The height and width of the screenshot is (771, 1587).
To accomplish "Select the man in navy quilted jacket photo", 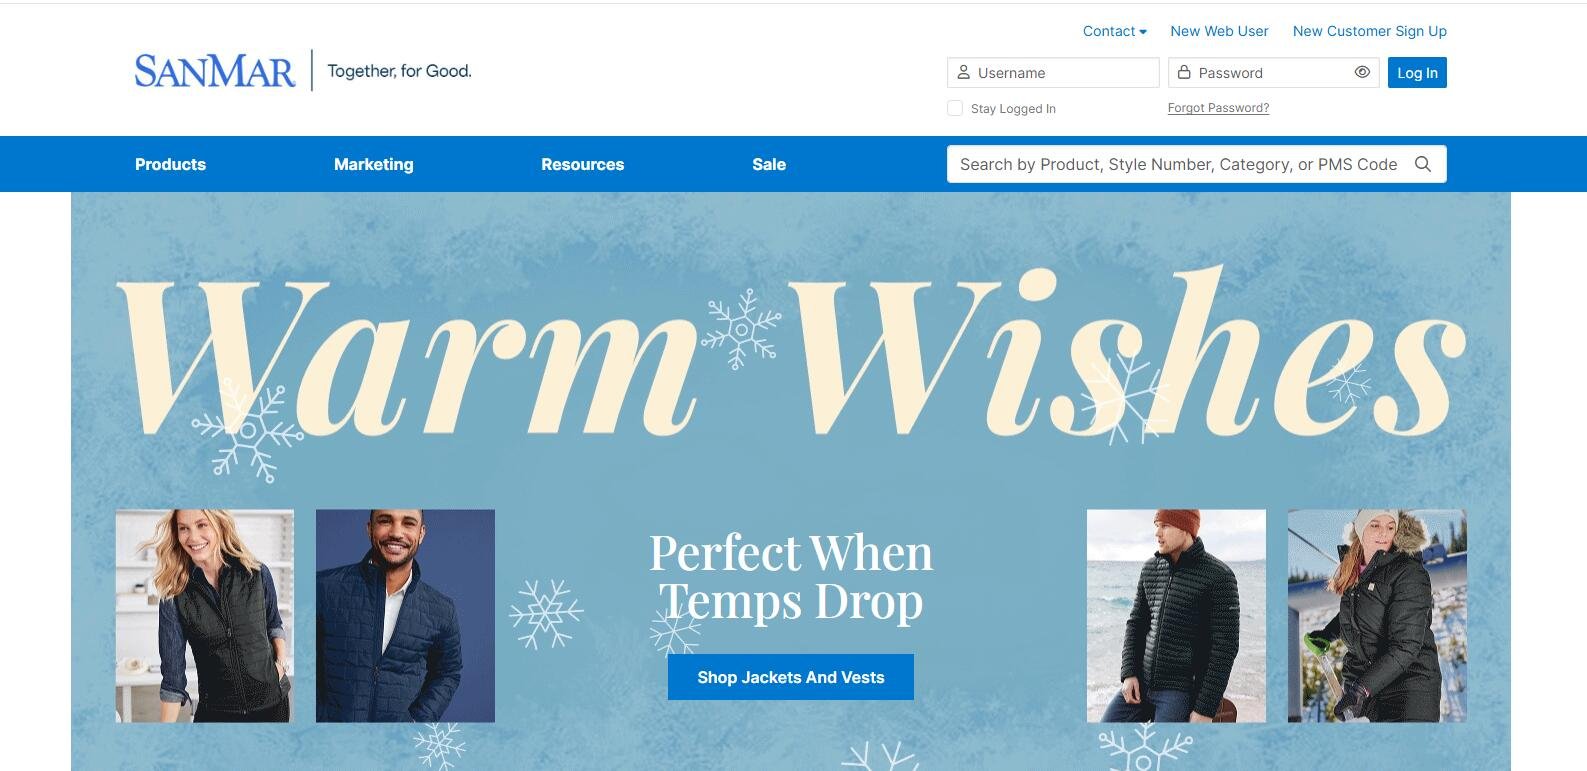I will (x=405, y=616).
